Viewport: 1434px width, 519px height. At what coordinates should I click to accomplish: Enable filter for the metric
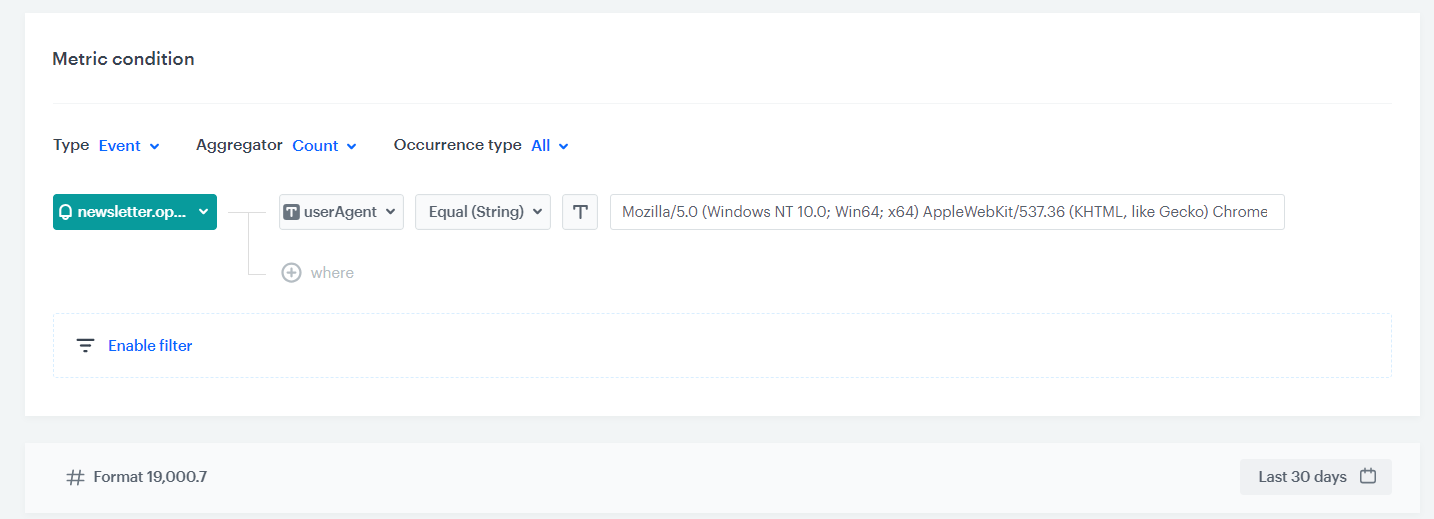(150, 346)
